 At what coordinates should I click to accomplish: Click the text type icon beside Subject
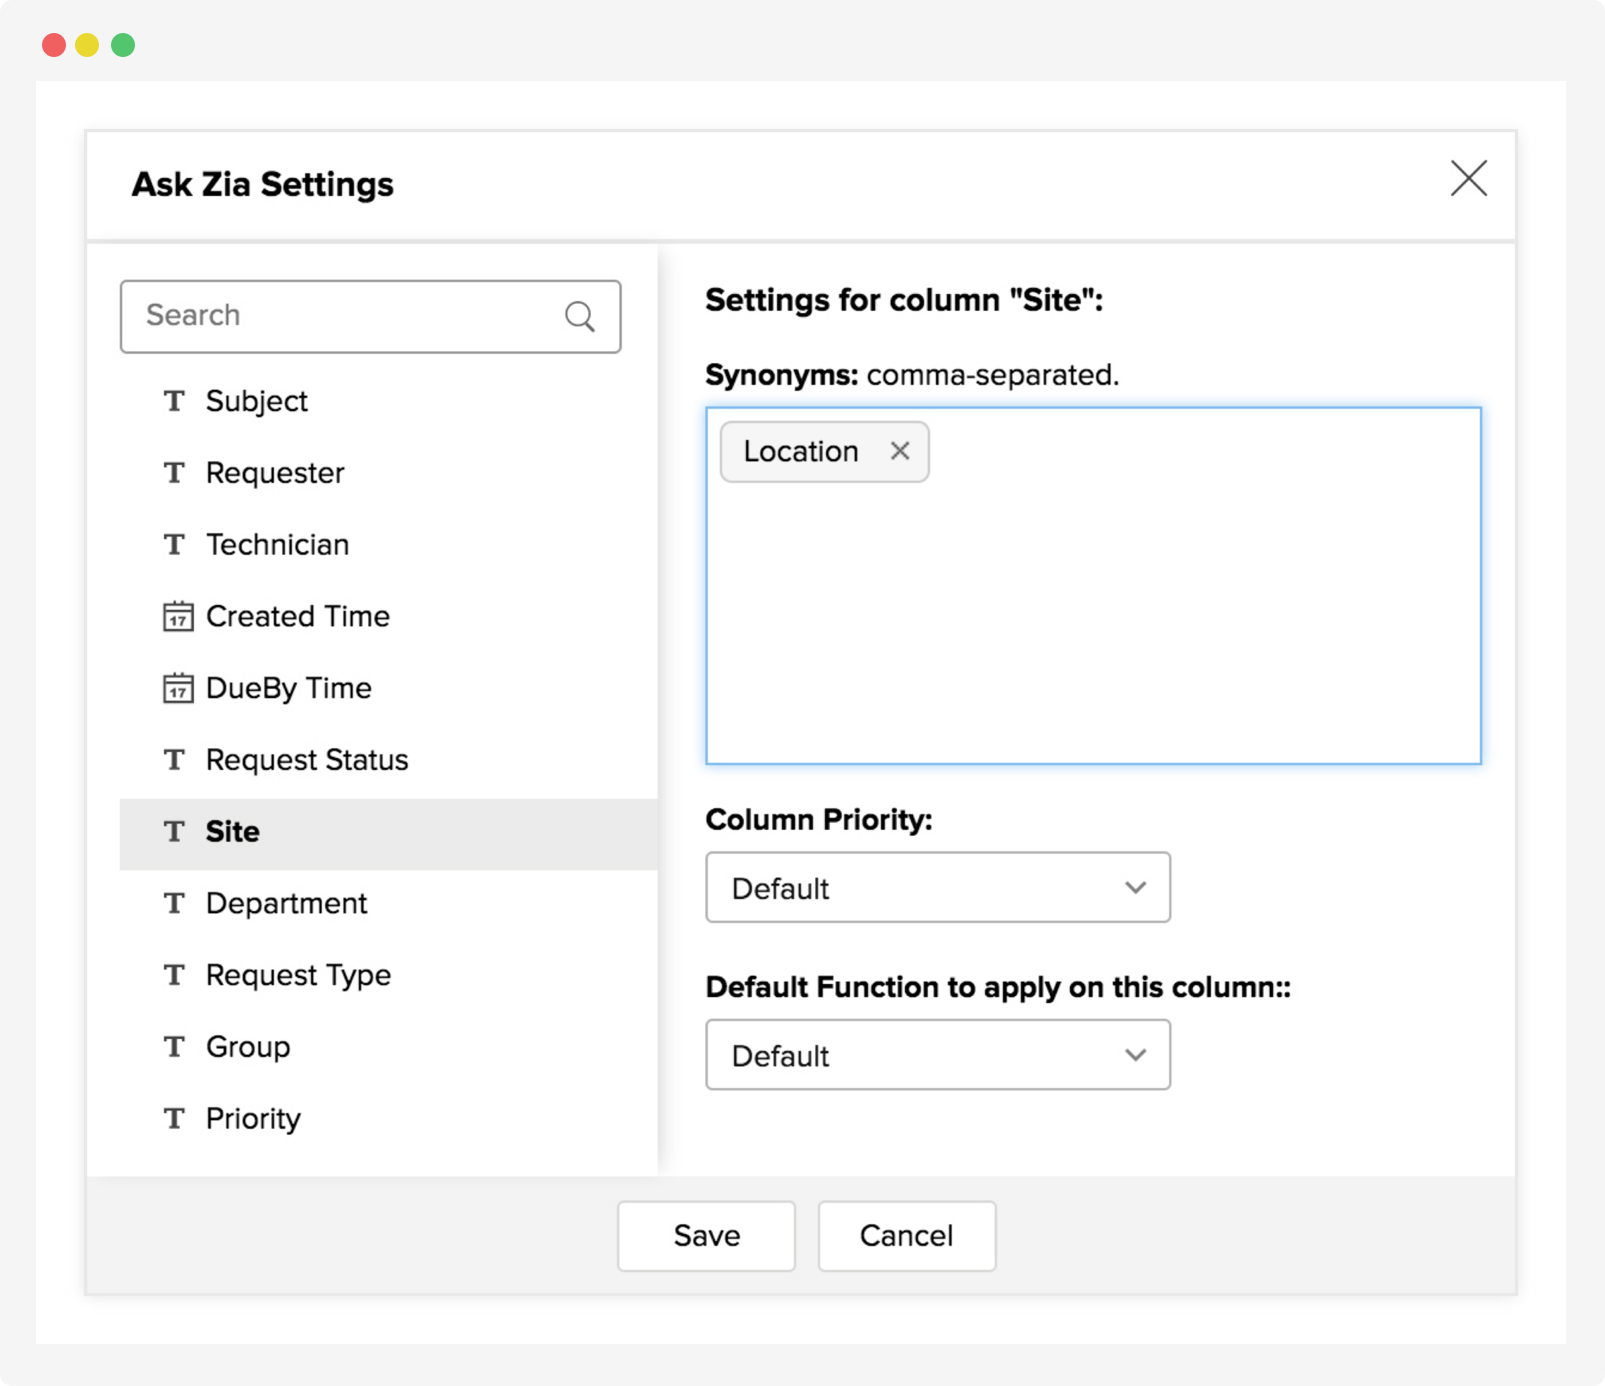175,401
